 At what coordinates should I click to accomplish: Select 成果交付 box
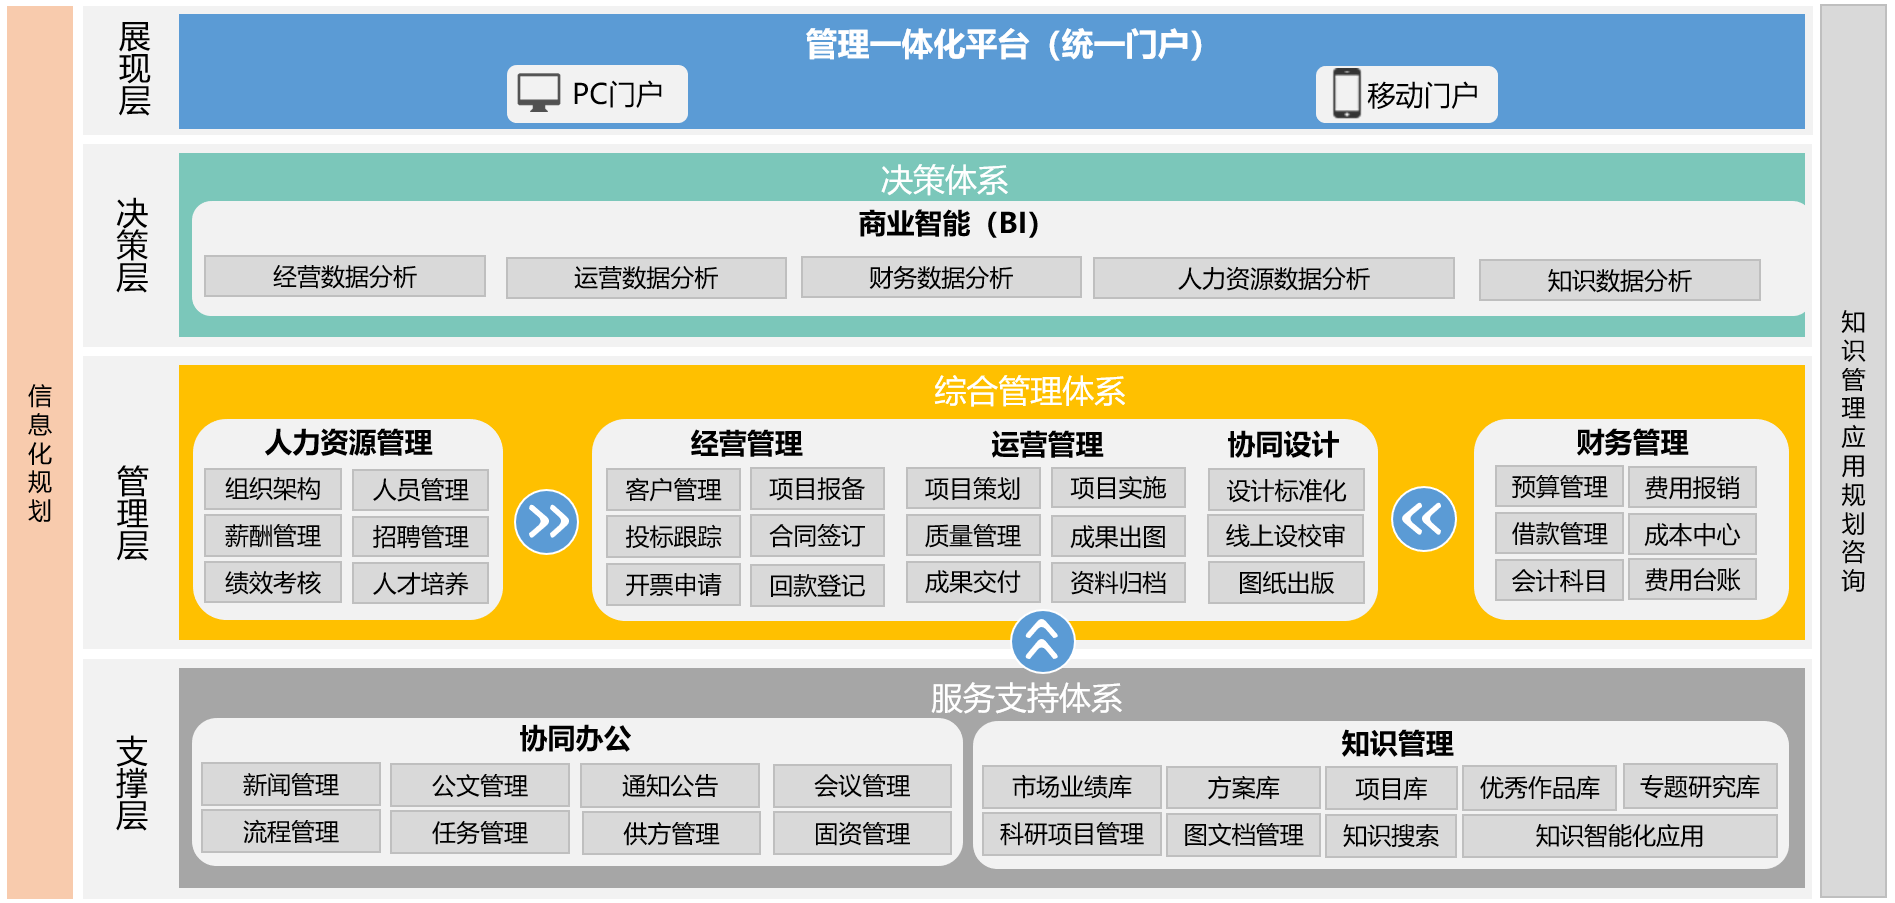click(973, 582)
